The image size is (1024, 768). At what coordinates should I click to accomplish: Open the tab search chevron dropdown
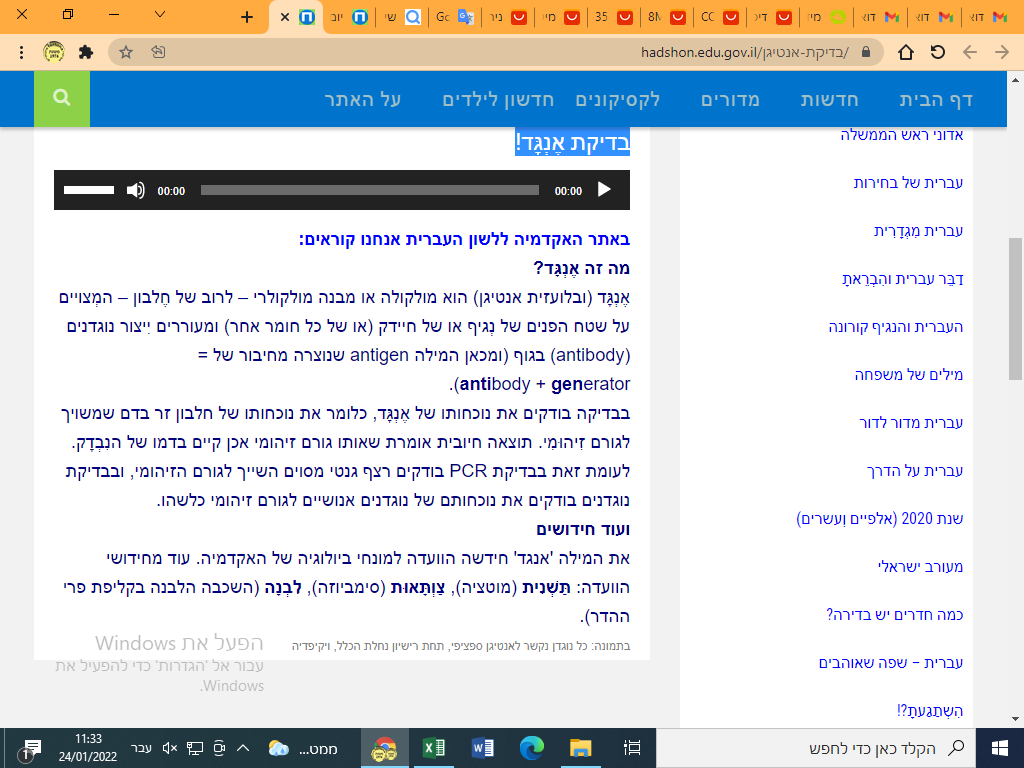coord(160,14)
